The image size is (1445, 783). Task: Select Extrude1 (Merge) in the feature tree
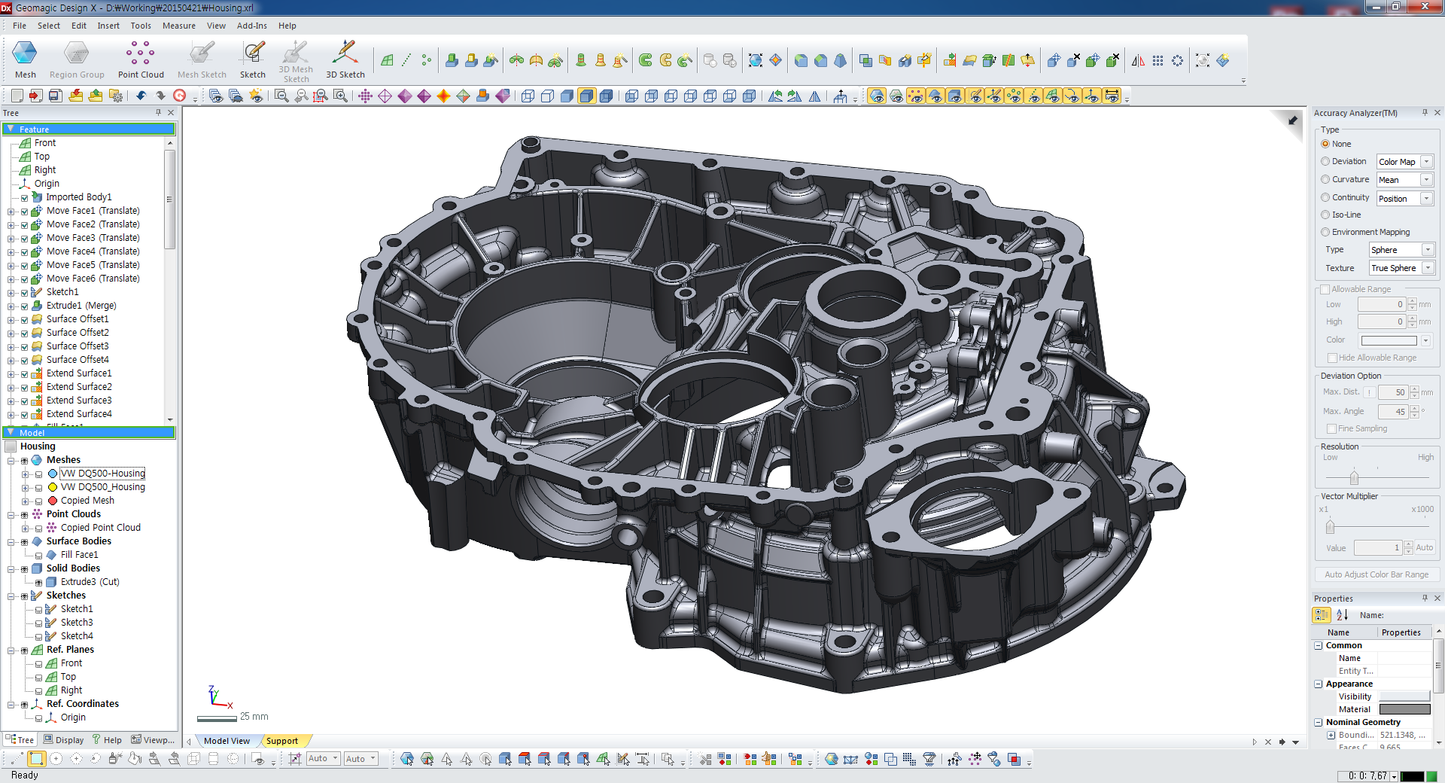pos(81,305)
